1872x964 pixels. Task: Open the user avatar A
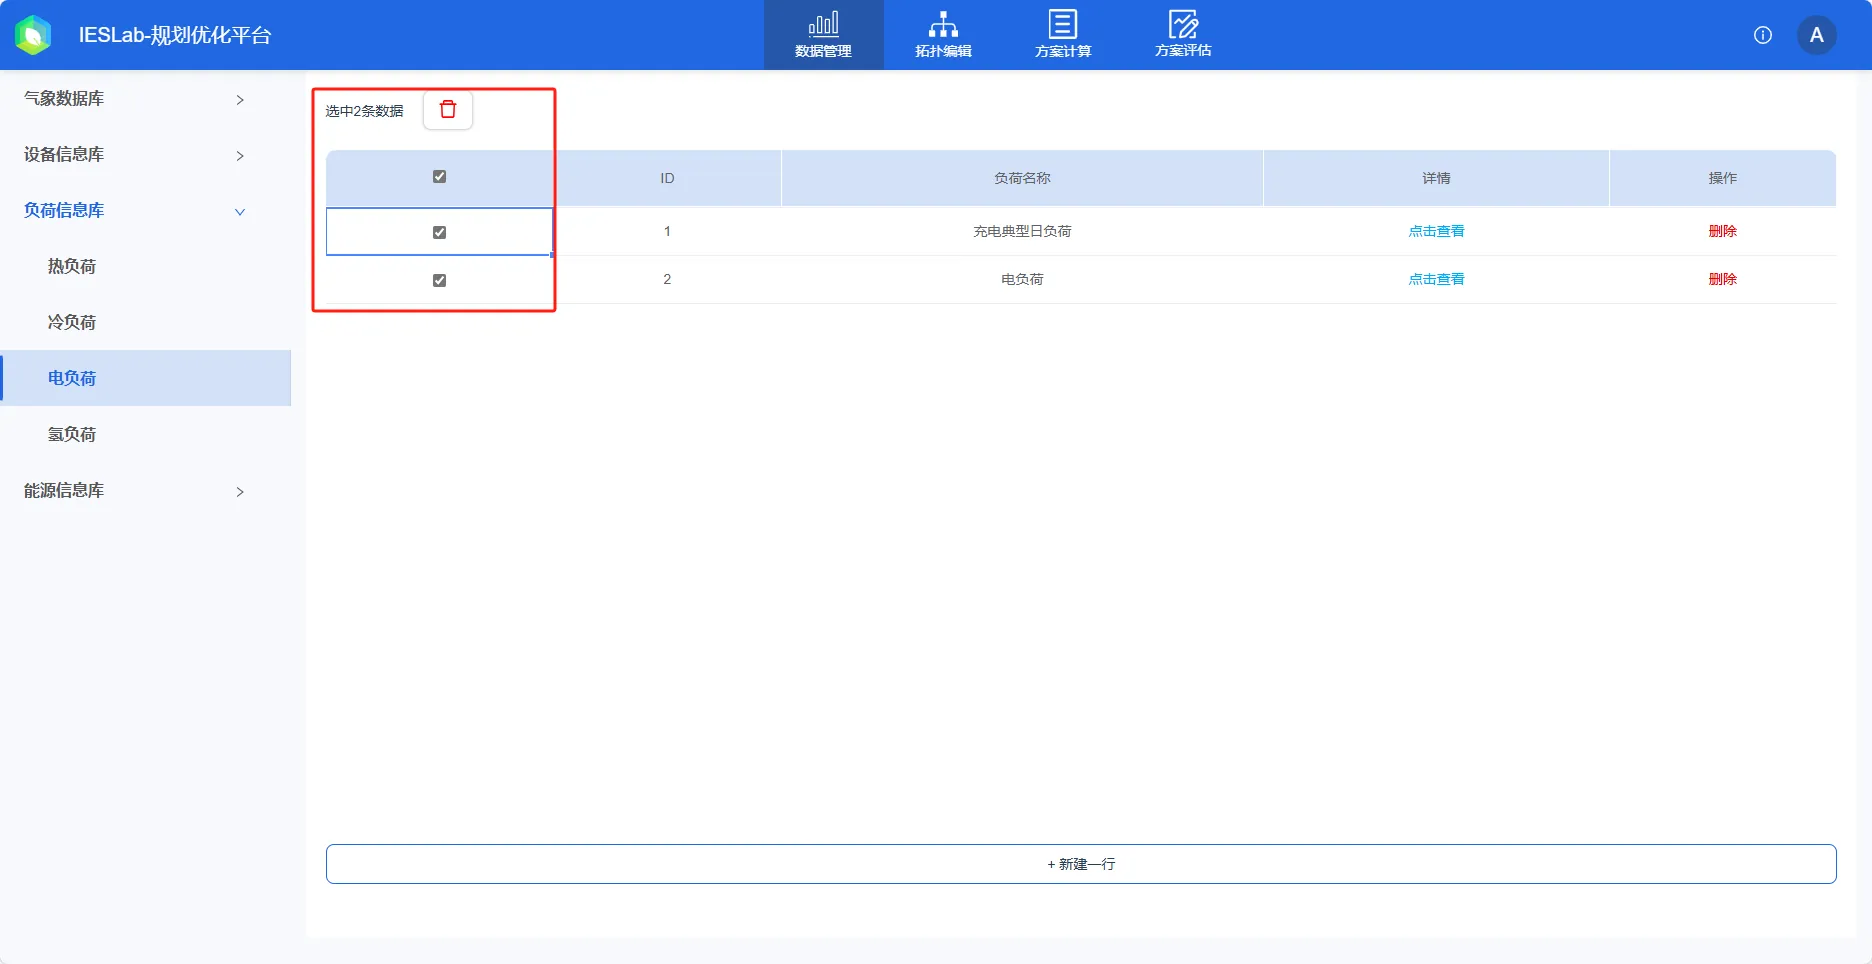point(1817,35)
